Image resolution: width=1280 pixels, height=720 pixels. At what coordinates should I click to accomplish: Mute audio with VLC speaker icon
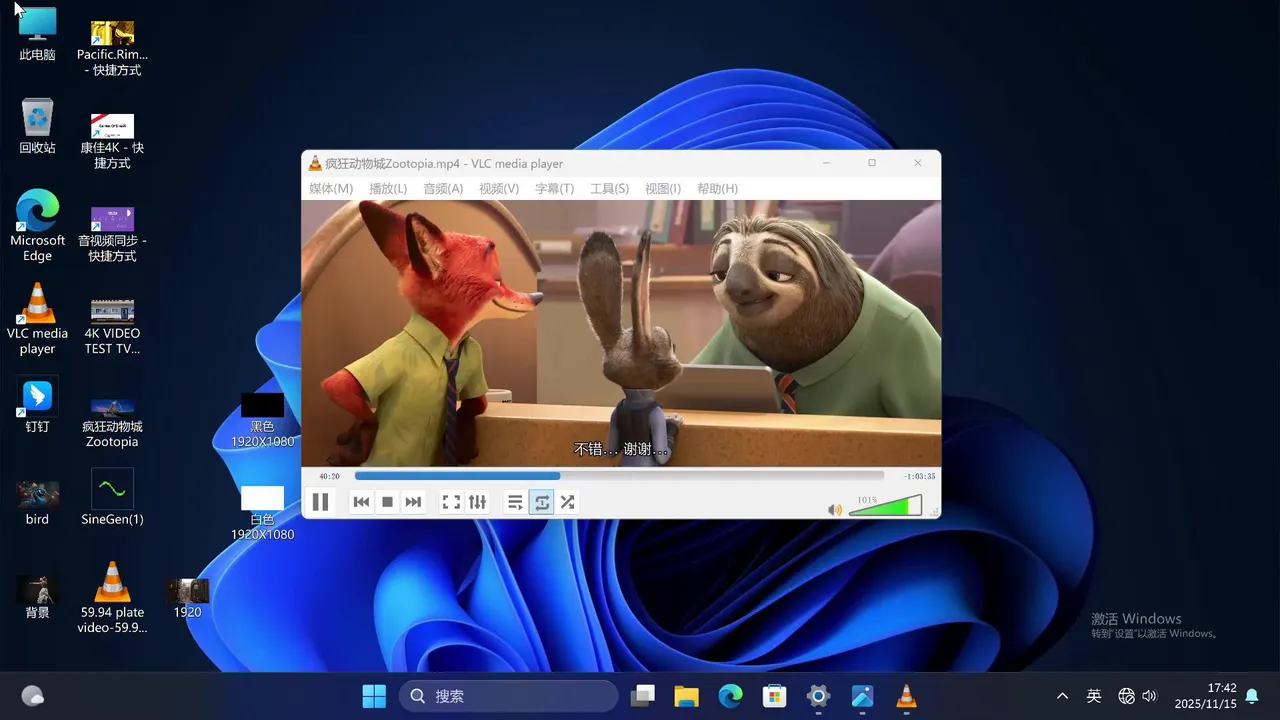tap(835, 509)
